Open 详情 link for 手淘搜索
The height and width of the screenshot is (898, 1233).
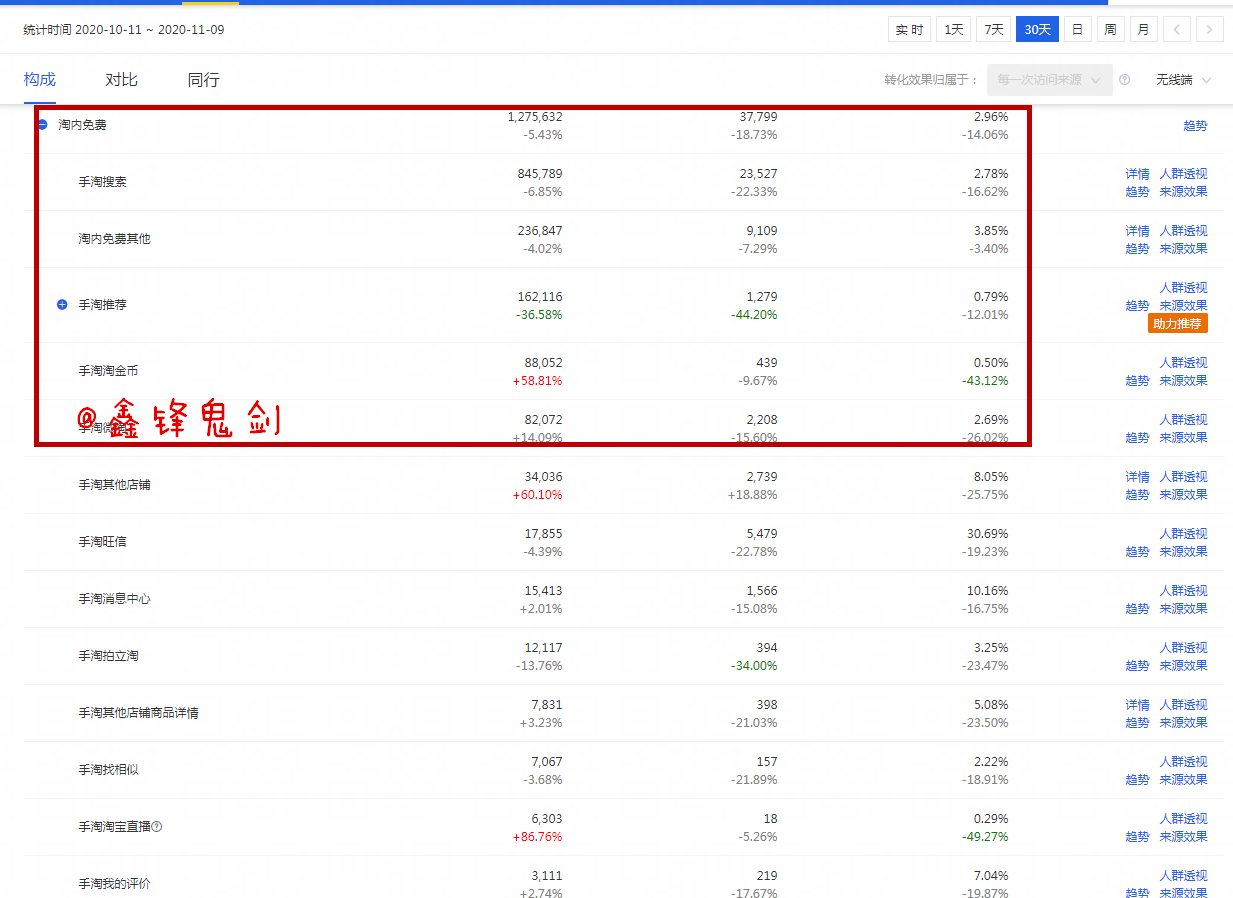(x=1137, y=174)
